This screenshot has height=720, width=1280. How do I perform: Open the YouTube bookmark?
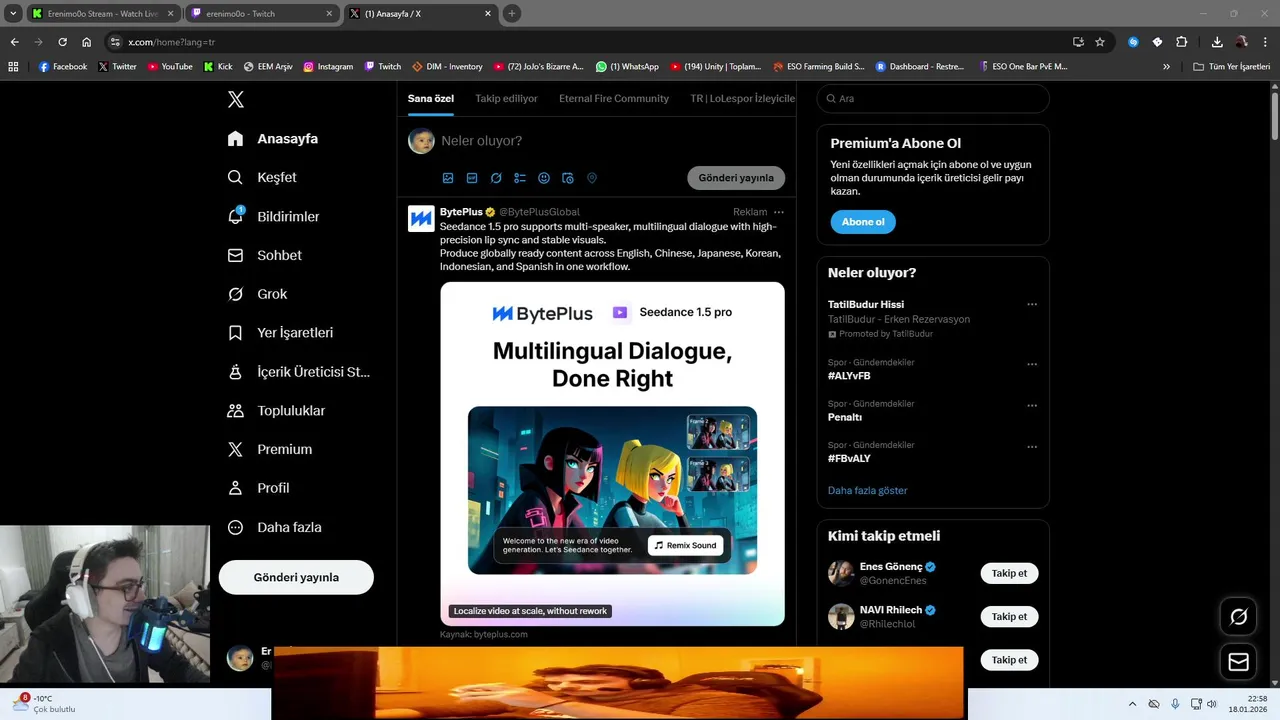click(170, 67)
